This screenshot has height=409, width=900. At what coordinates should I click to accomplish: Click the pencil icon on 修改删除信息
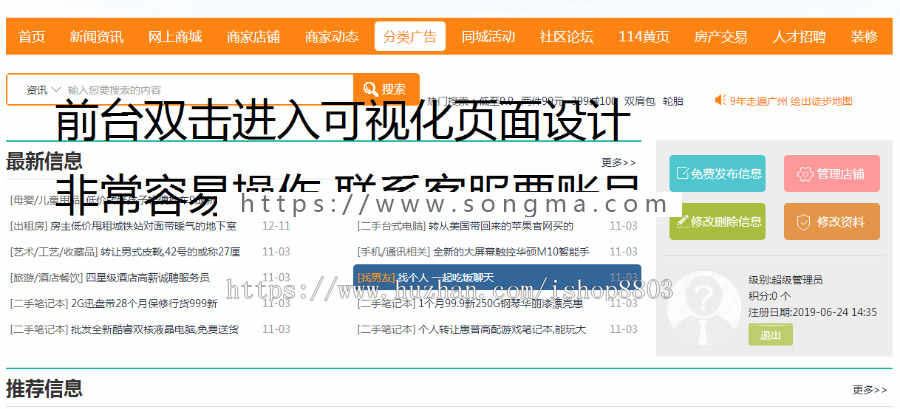tap(682, 221)
